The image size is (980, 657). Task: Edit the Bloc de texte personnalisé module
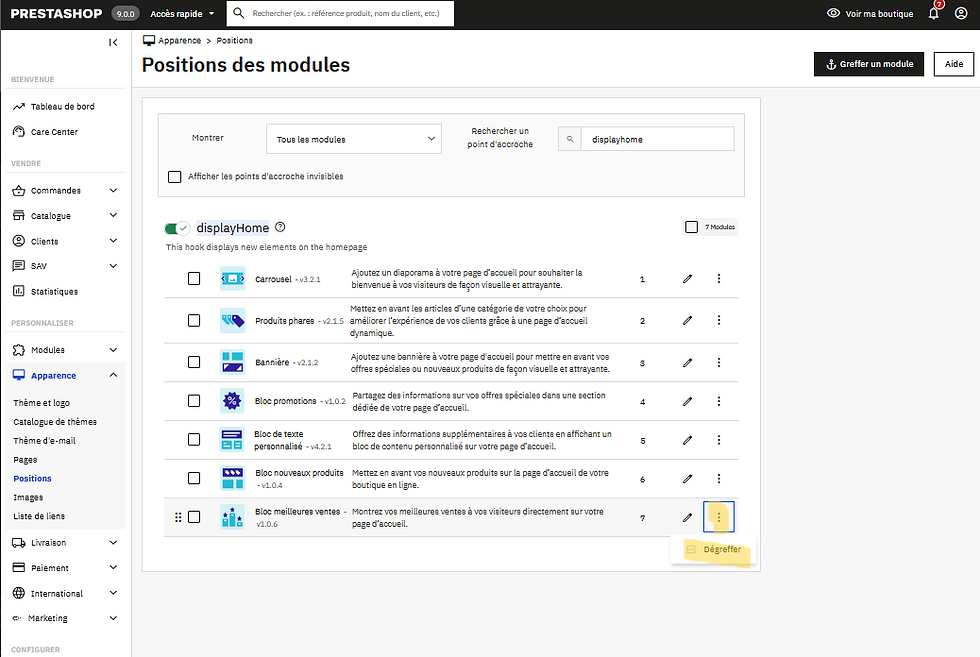pos(688,440)
